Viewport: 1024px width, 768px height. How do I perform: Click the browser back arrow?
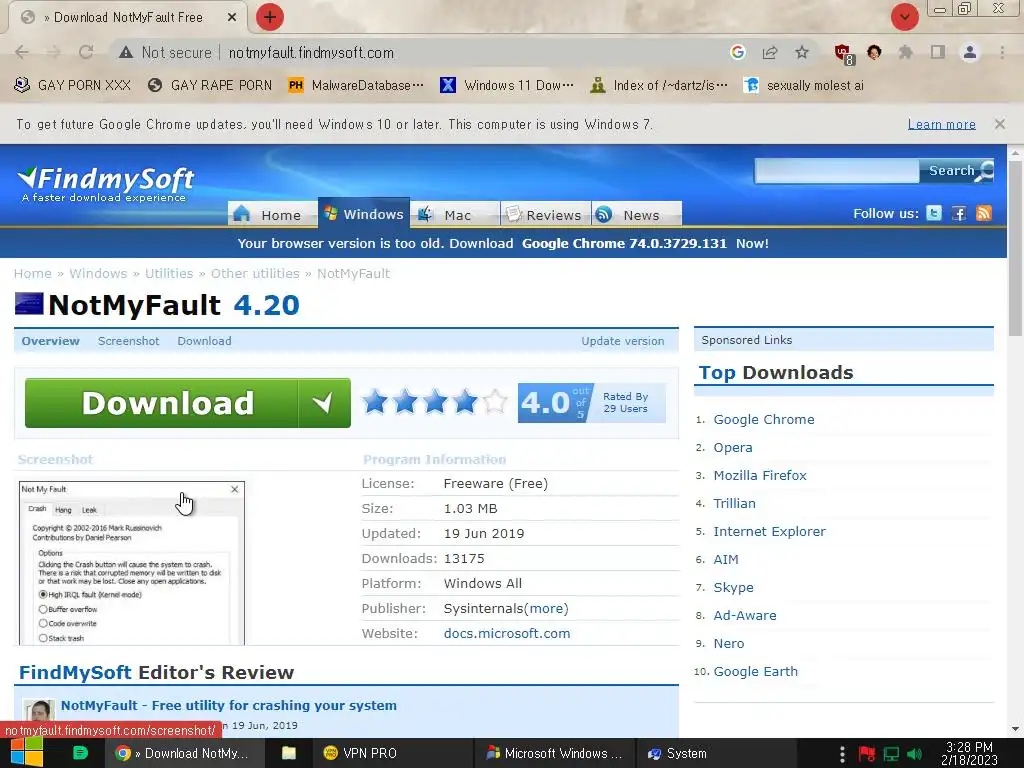click(x=22, y=52)
